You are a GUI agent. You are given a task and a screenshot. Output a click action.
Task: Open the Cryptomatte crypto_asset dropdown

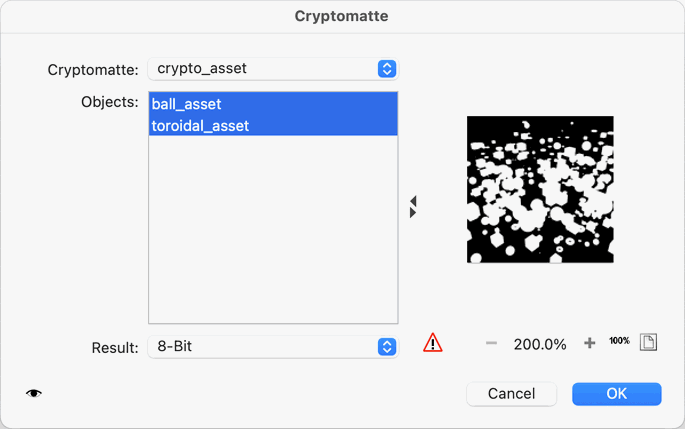click(x=272, y=69)
